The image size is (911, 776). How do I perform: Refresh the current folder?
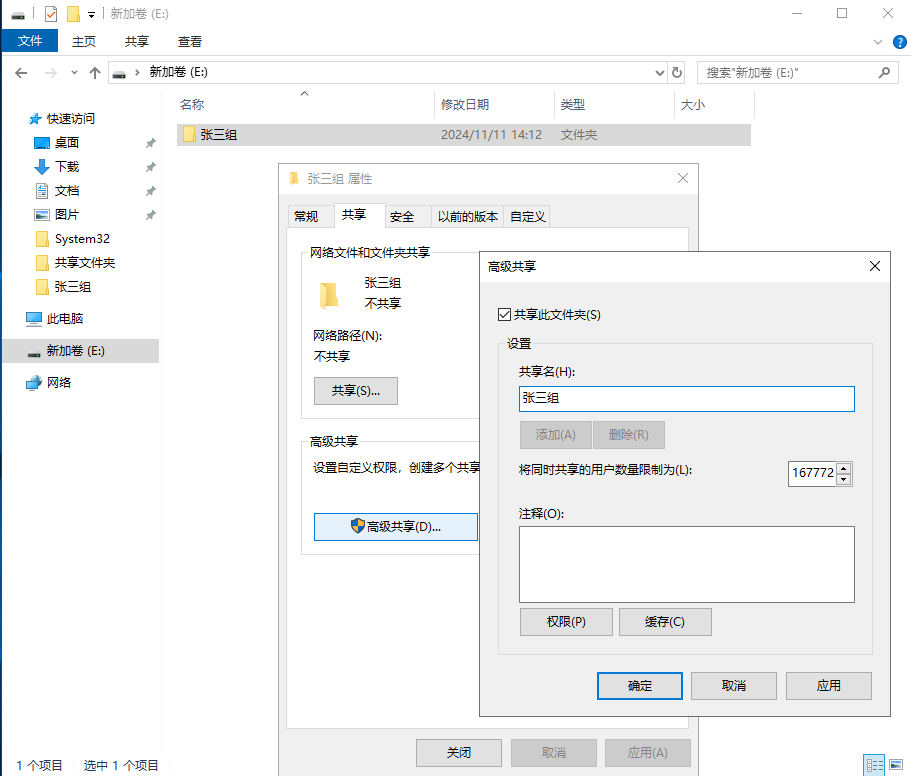pos(676,73)
